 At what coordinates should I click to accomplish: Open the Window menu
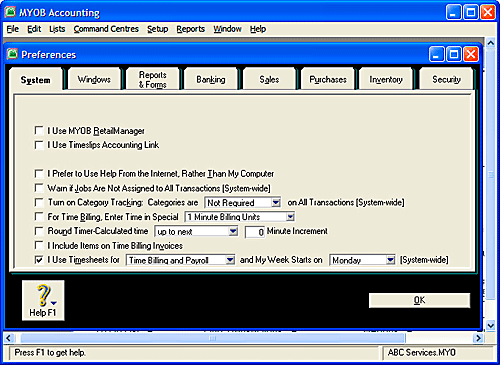(227, 29)
